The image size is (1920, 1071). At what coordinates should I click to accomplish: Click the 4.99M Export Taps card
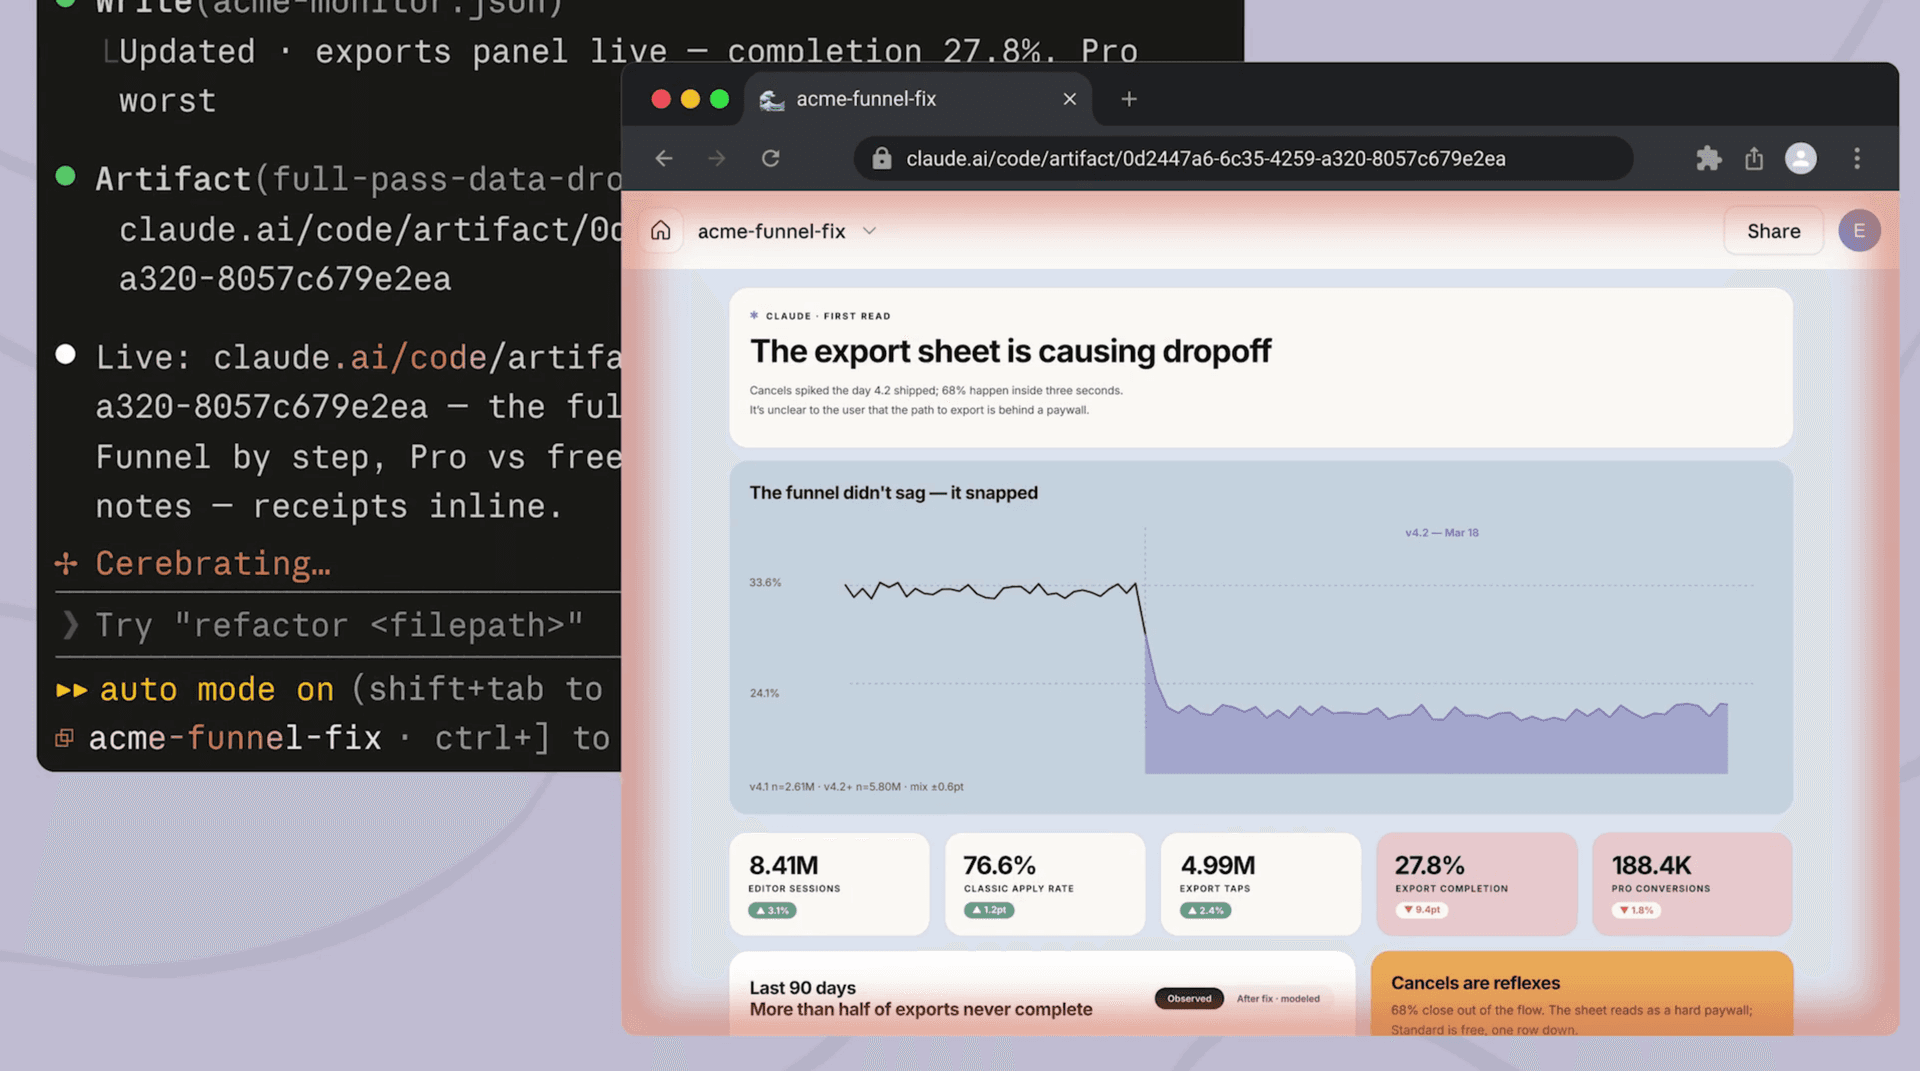pos(1261,884)
